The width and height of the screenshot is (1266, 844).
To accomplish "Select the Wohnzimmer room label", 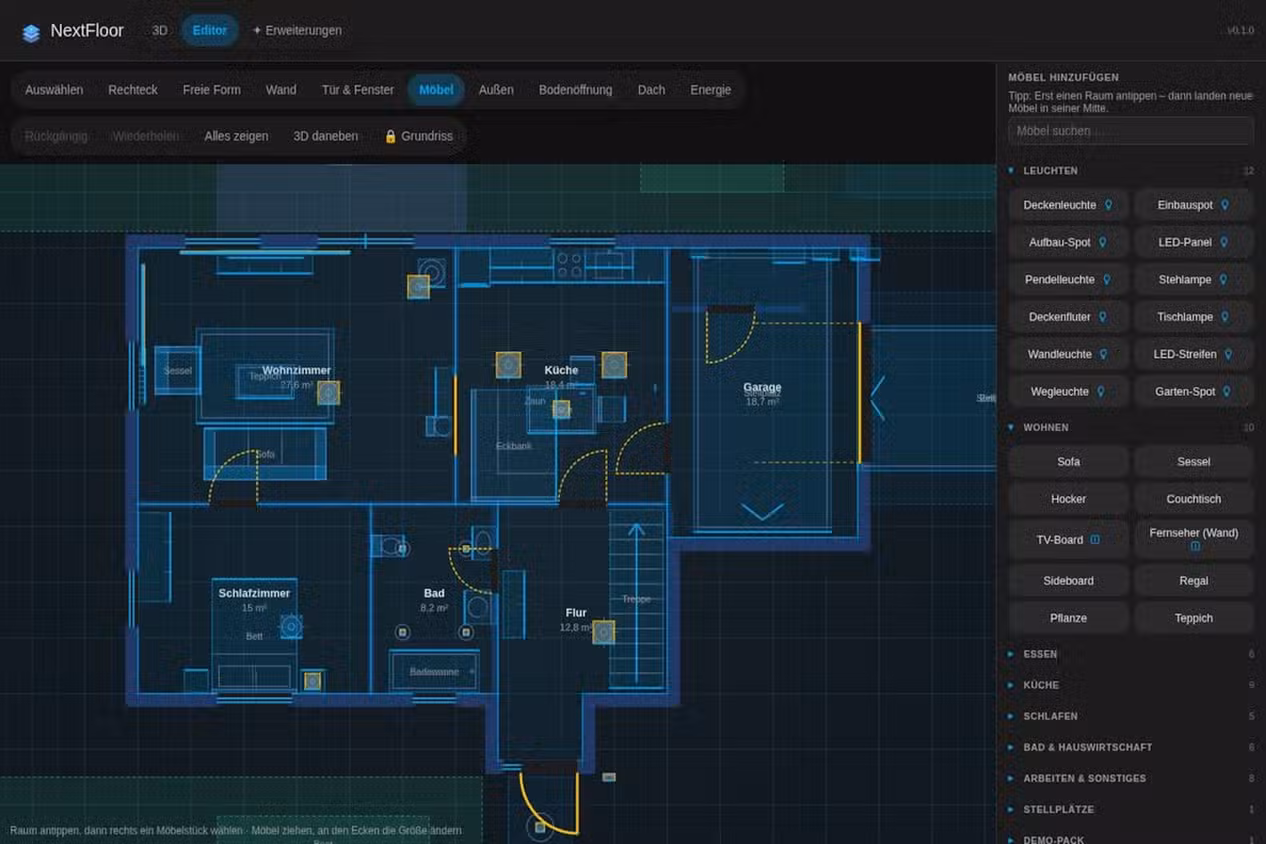I will 296,371.
